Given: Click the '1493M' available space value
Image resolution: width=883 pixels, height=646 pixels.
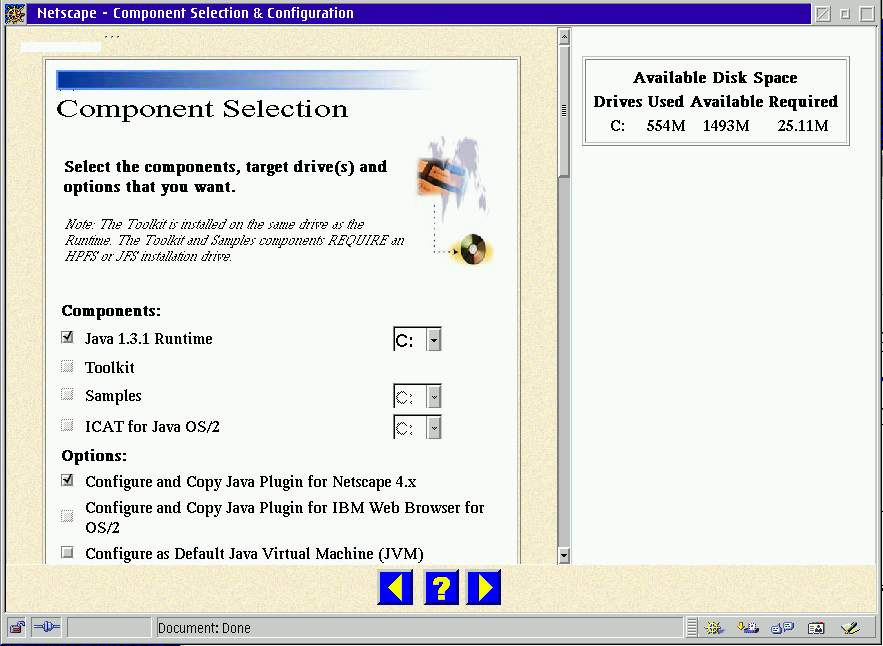Looking at the screenshot, I should click(726, 126).
